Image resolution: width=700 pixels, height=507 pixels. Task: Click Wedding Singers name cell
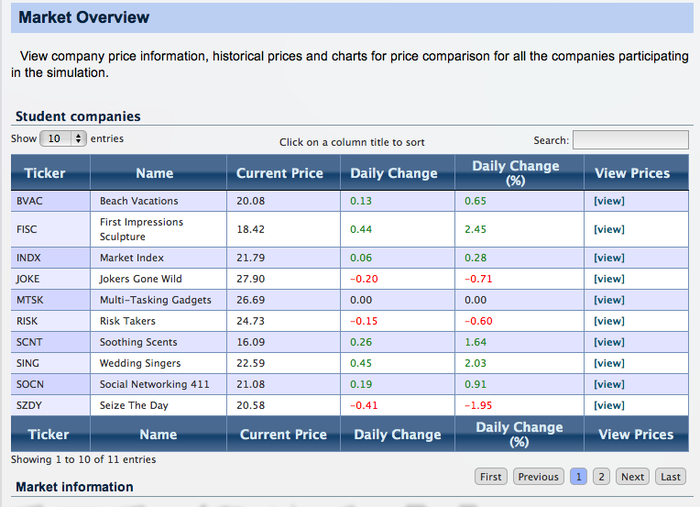(158, 363)
